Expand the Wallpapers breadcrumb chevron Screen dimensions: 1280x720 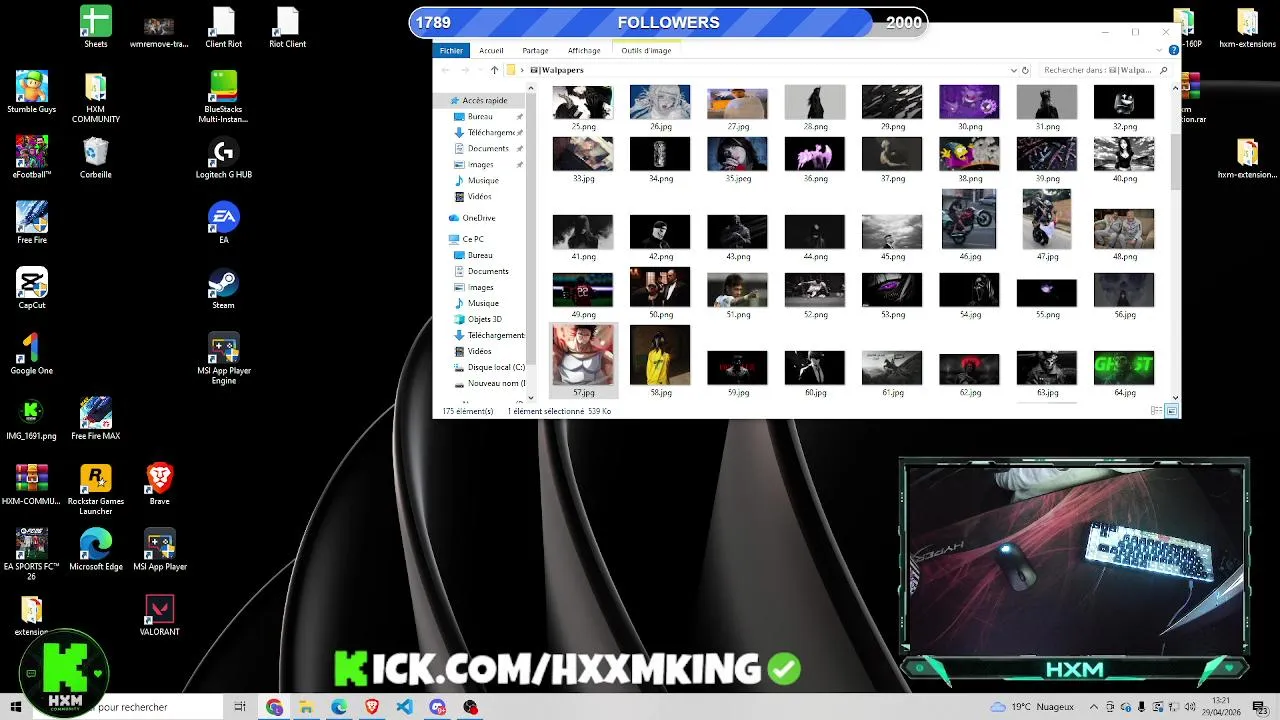tap(522, 70)
